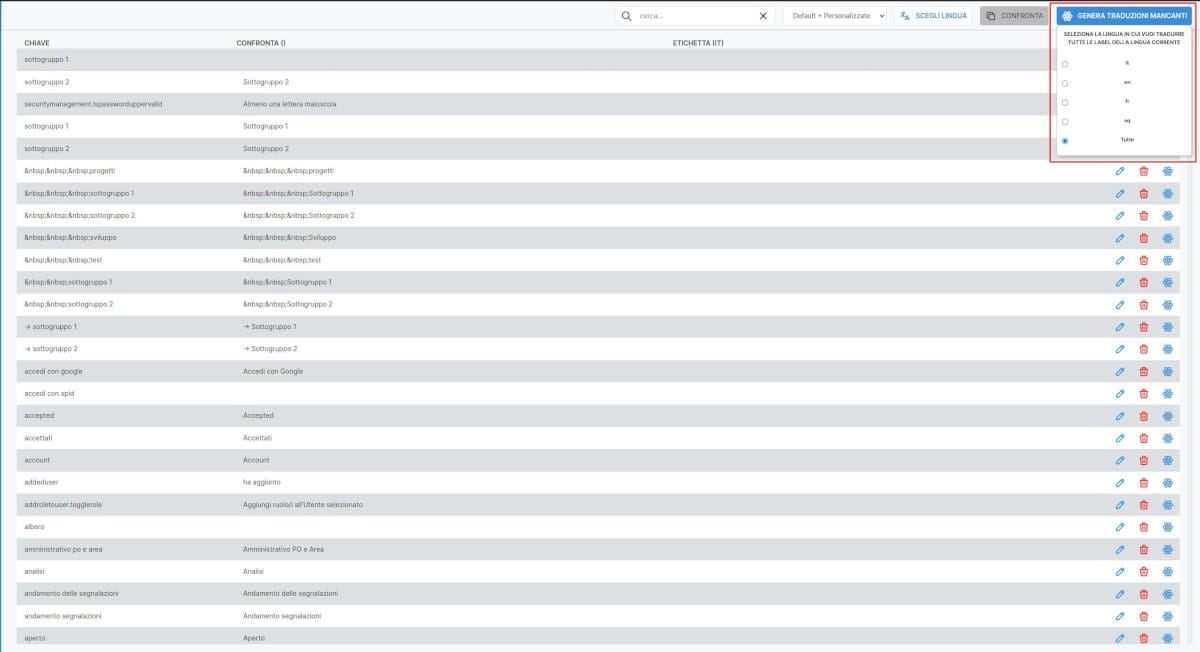Click the pencil icon for 'analisi'
This screenshot has height=652, width=1200.
pyautogui.click(x=1119, y=571)
